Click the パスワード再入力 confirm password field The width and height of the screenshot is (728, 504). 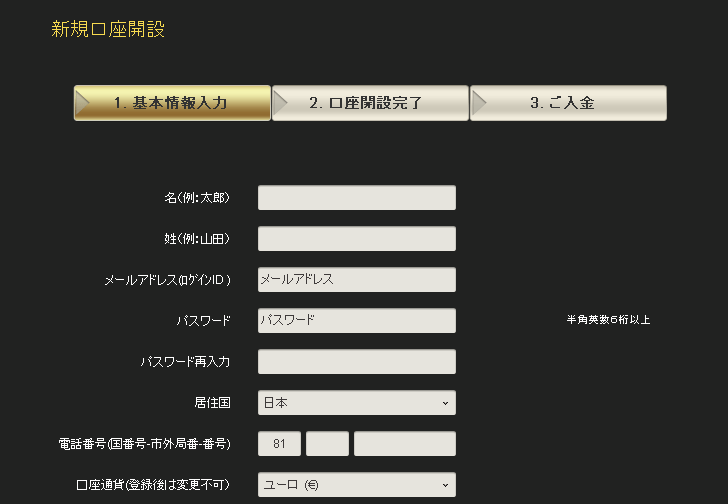[x=357, y=362]
